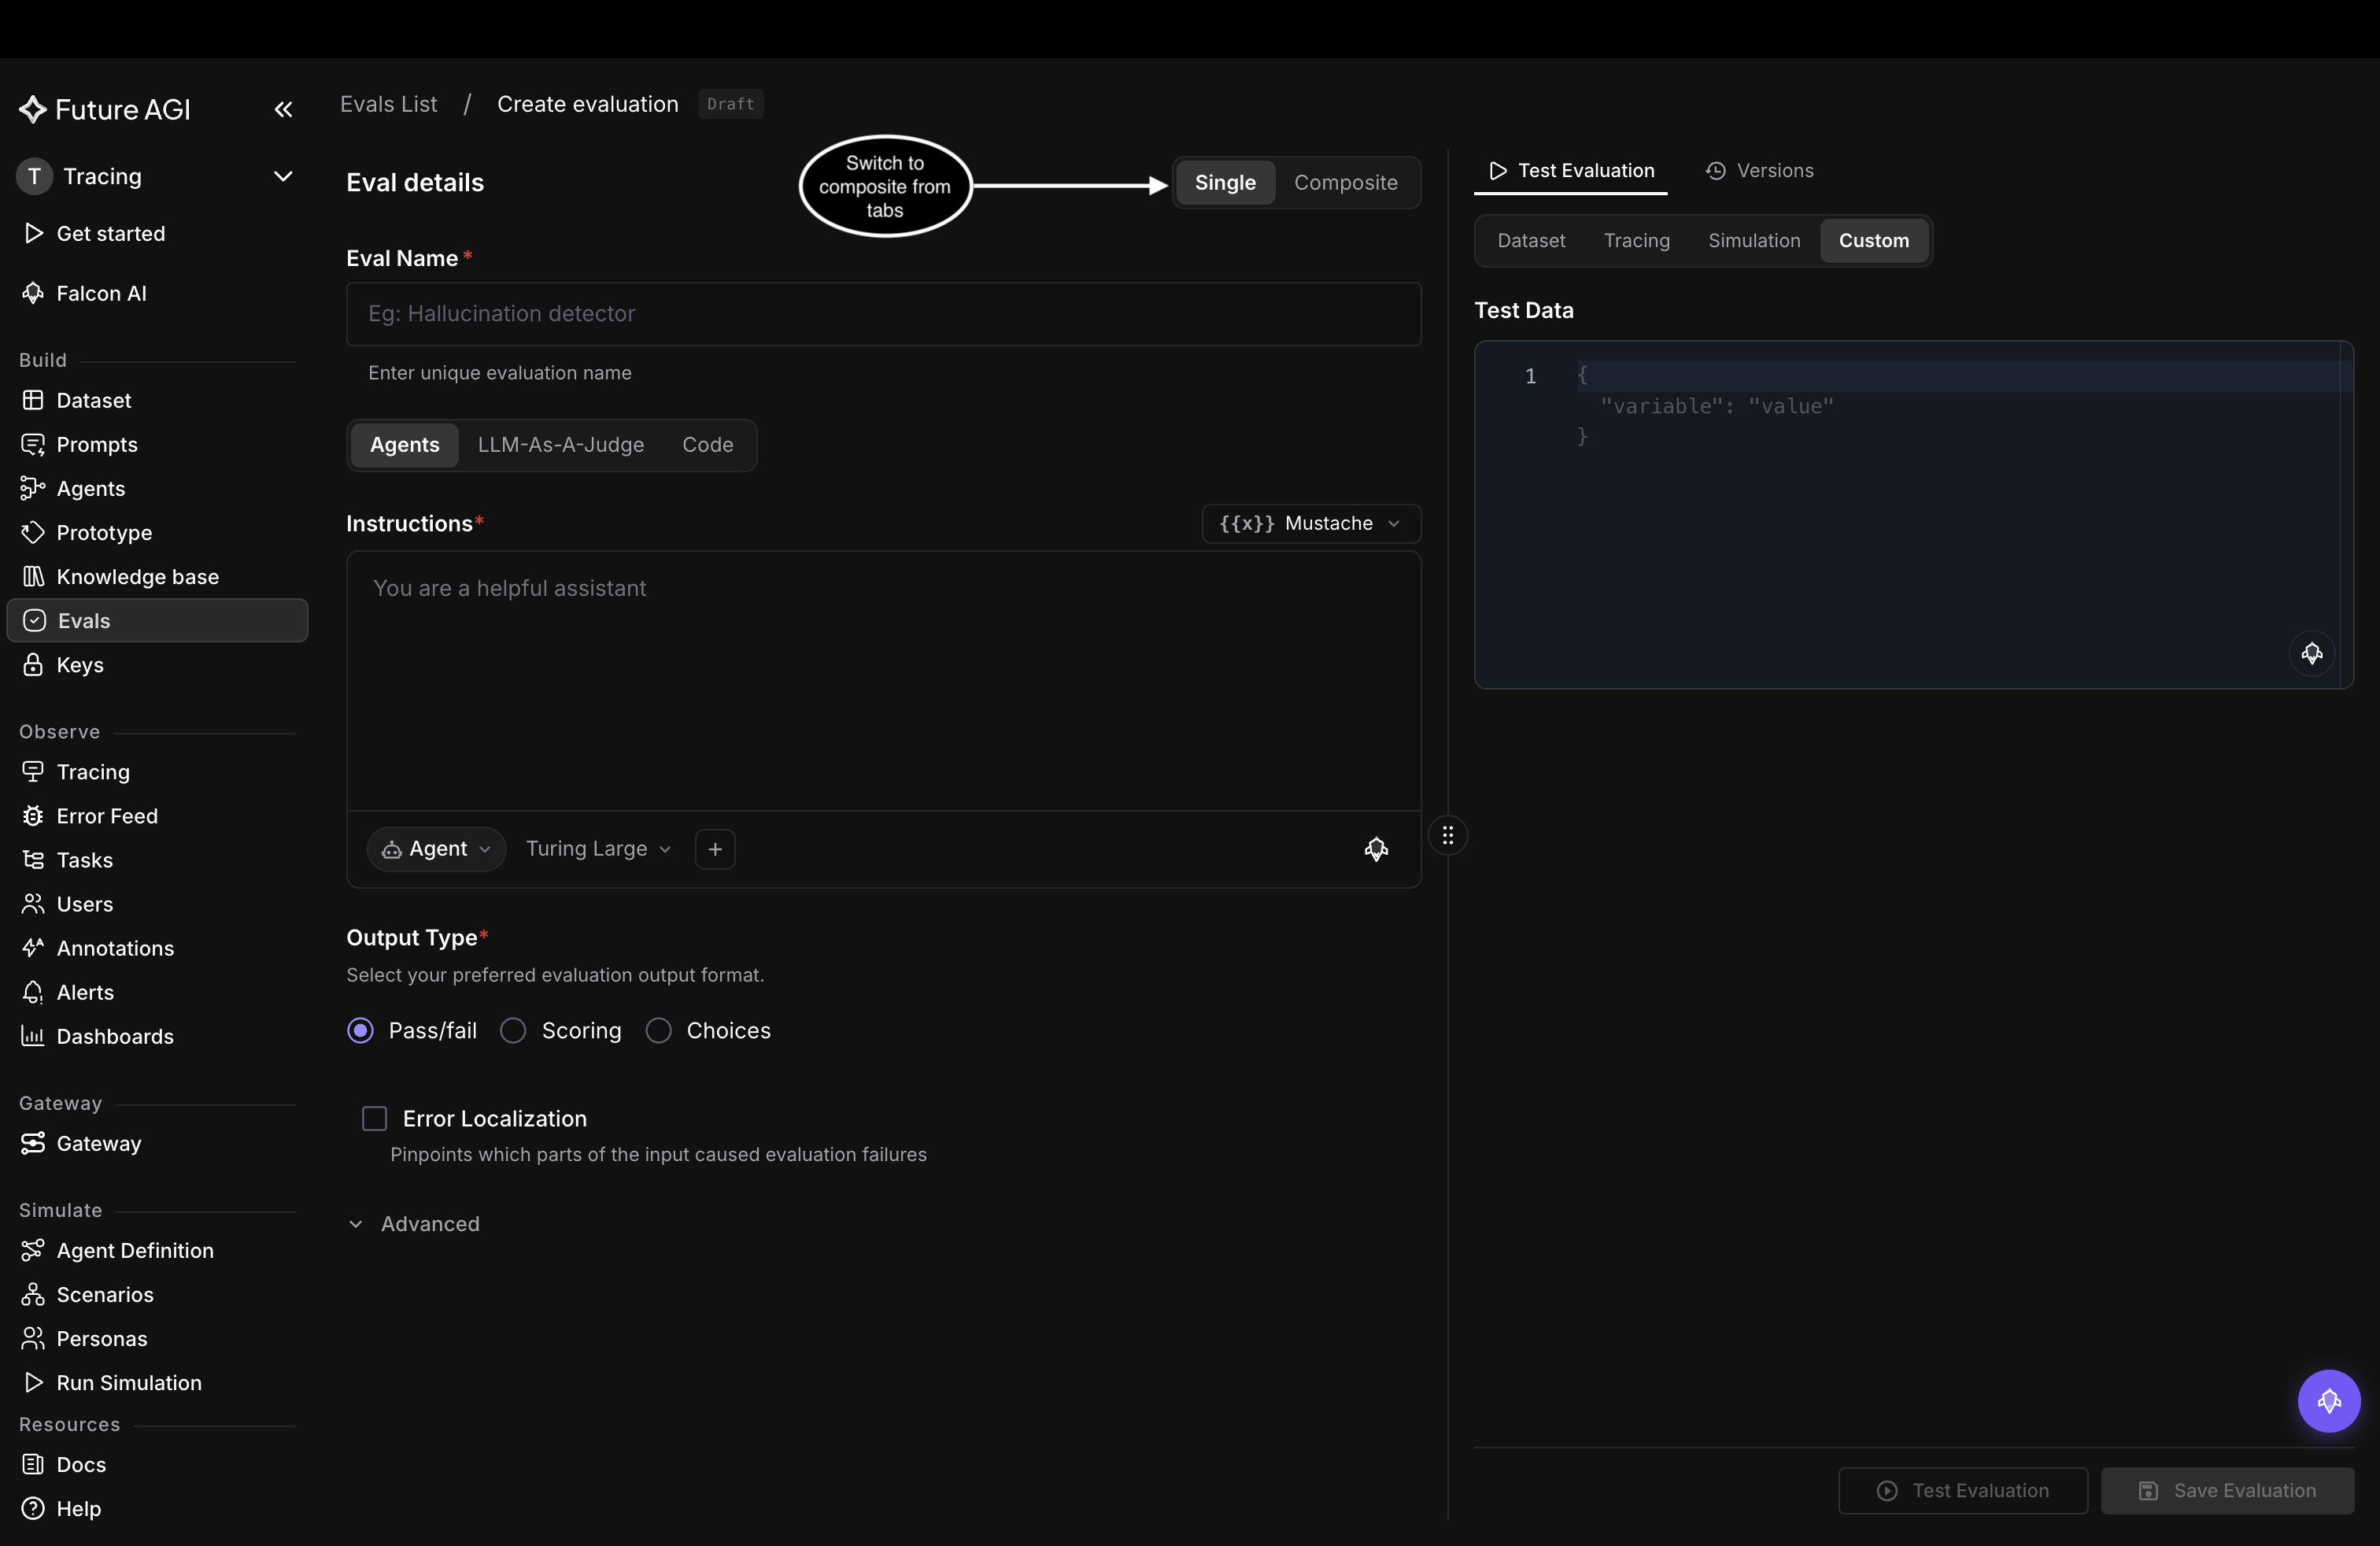Open Gateway page
This screenshot has width=2380, height=1546.
99,1142
